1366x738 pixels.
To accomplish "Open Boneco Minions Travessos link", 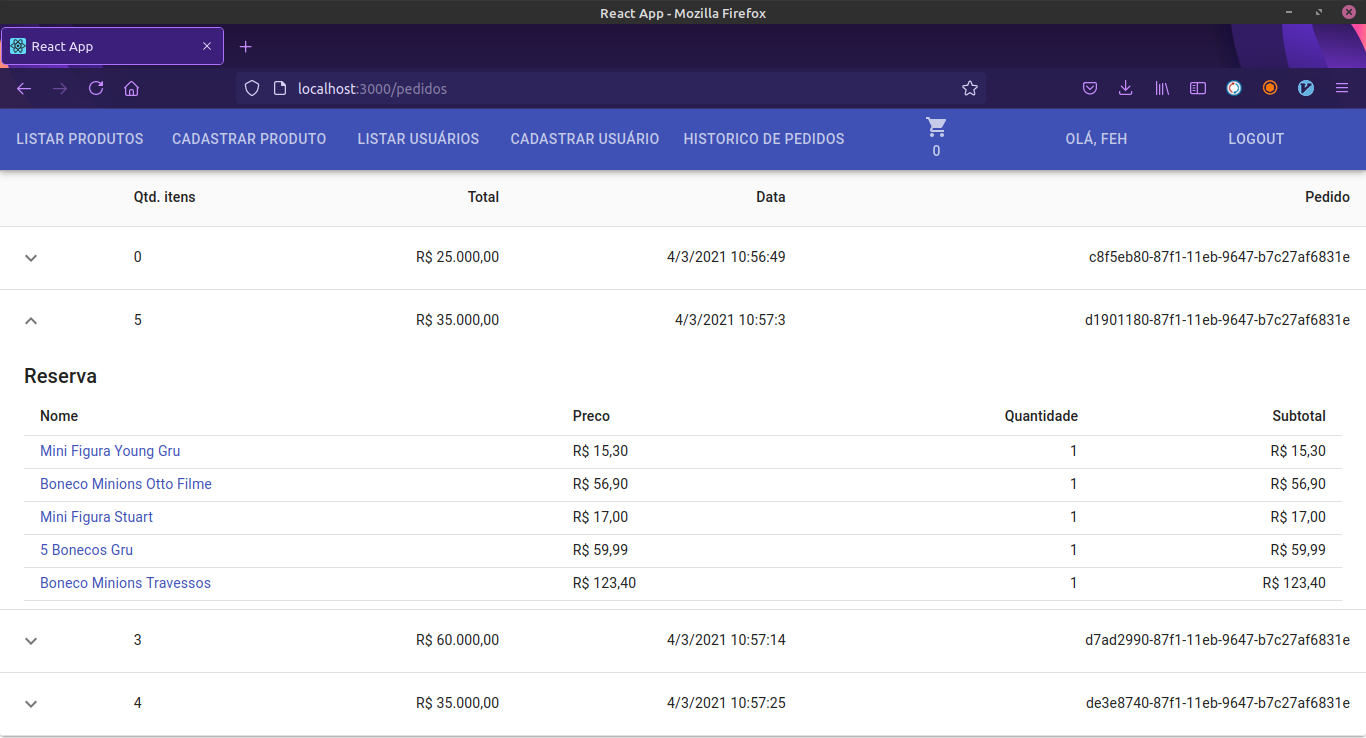I will 125,583.
